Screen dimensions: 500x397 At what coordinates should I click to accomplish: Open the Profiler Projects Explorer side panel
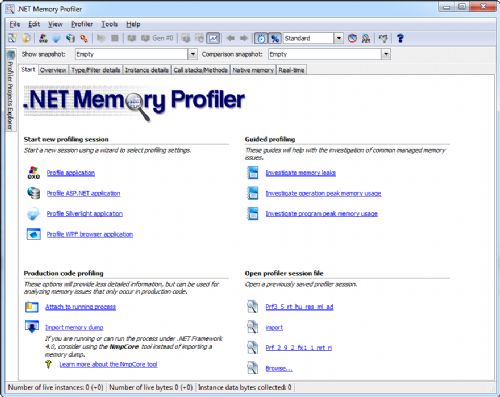coord(10,91)
